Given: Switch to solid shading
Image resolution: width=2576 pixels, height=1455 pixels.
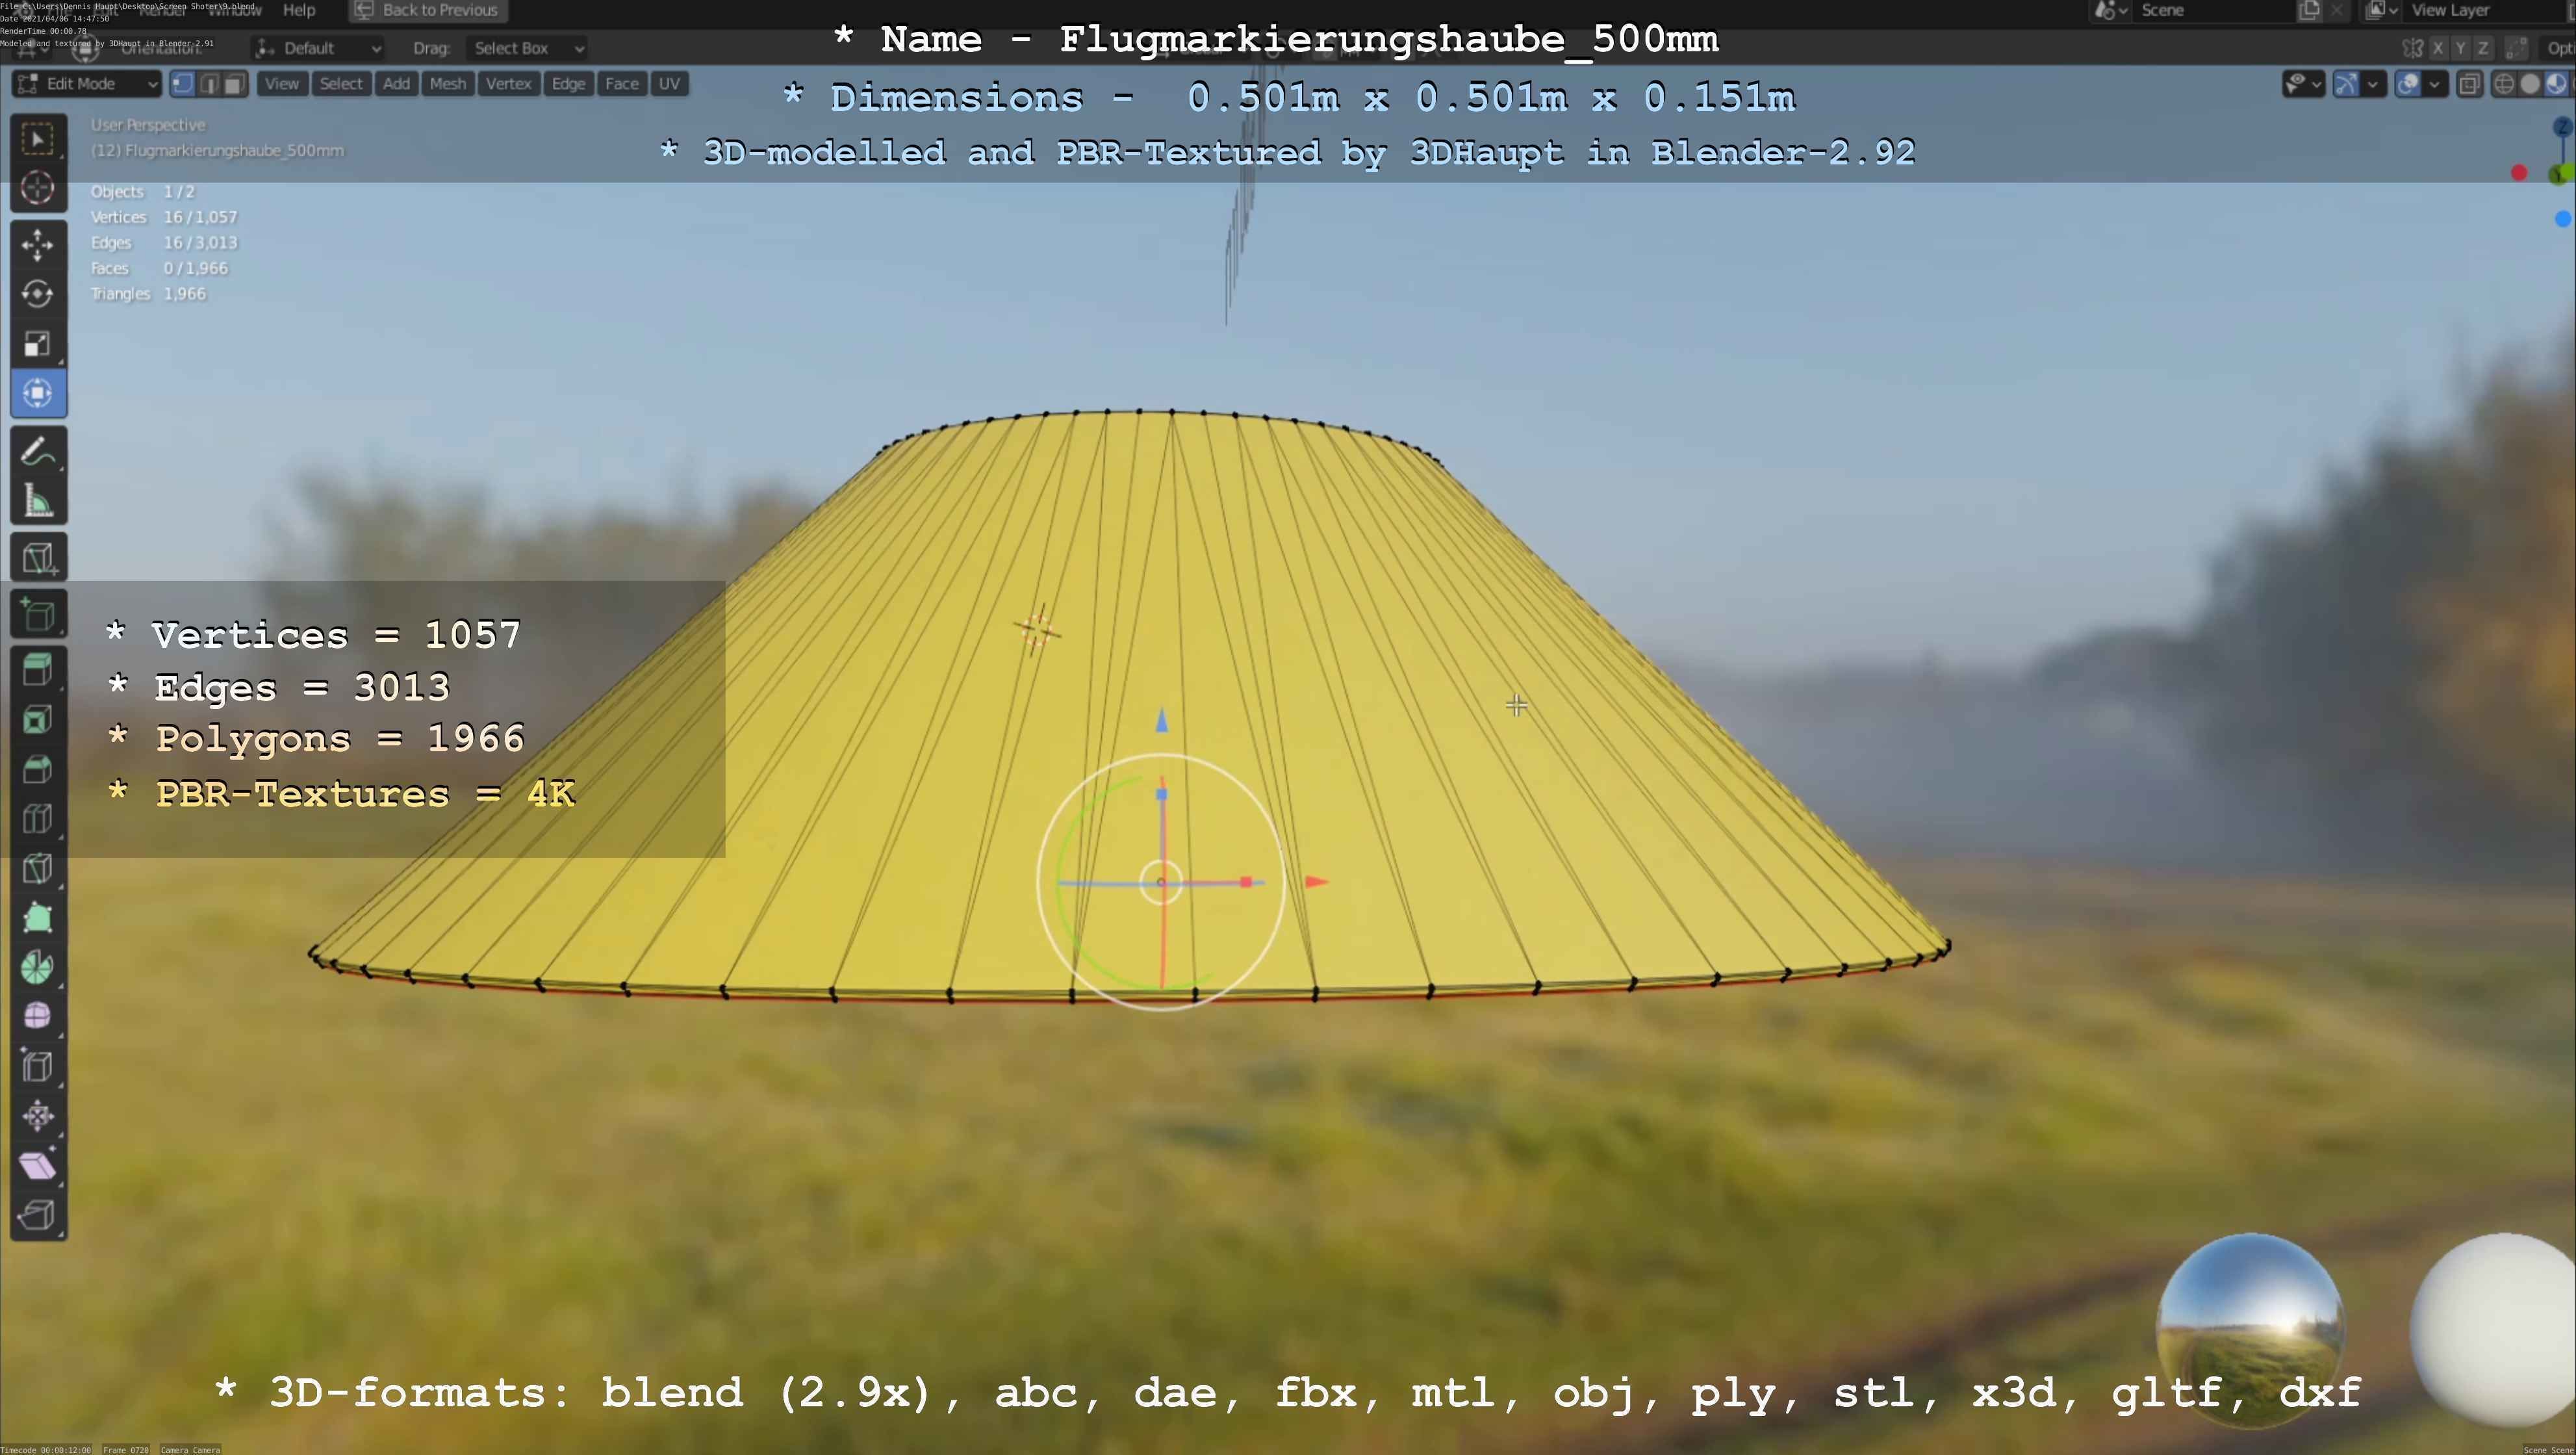Looking at the screenshot, I should click(x=2530, y=84).
